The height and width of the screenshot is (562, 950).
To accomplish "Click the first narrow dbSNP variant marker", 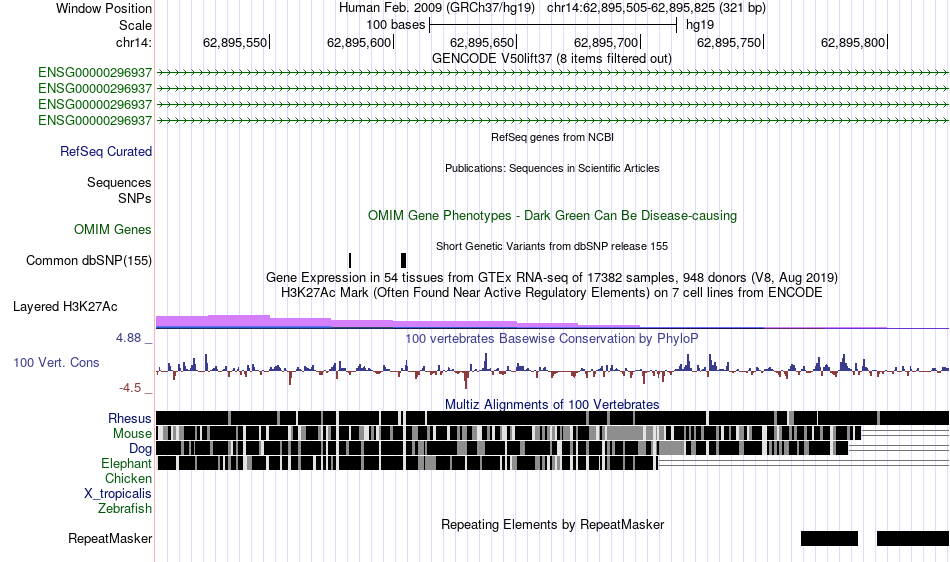I will 350,260.
